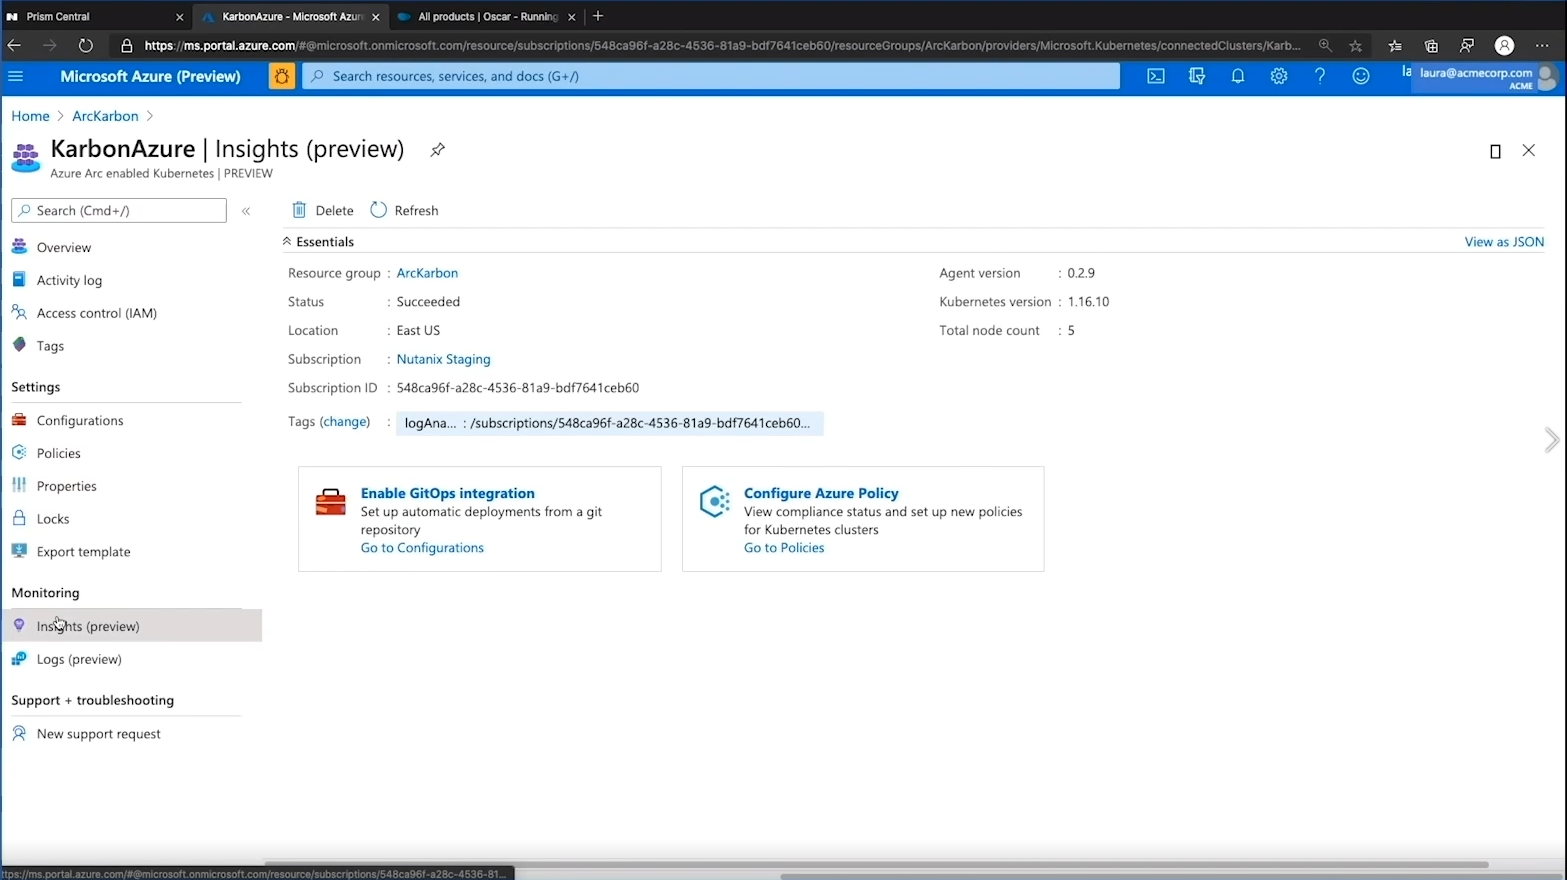Follow Go to Configurations link

coord(422,548)
